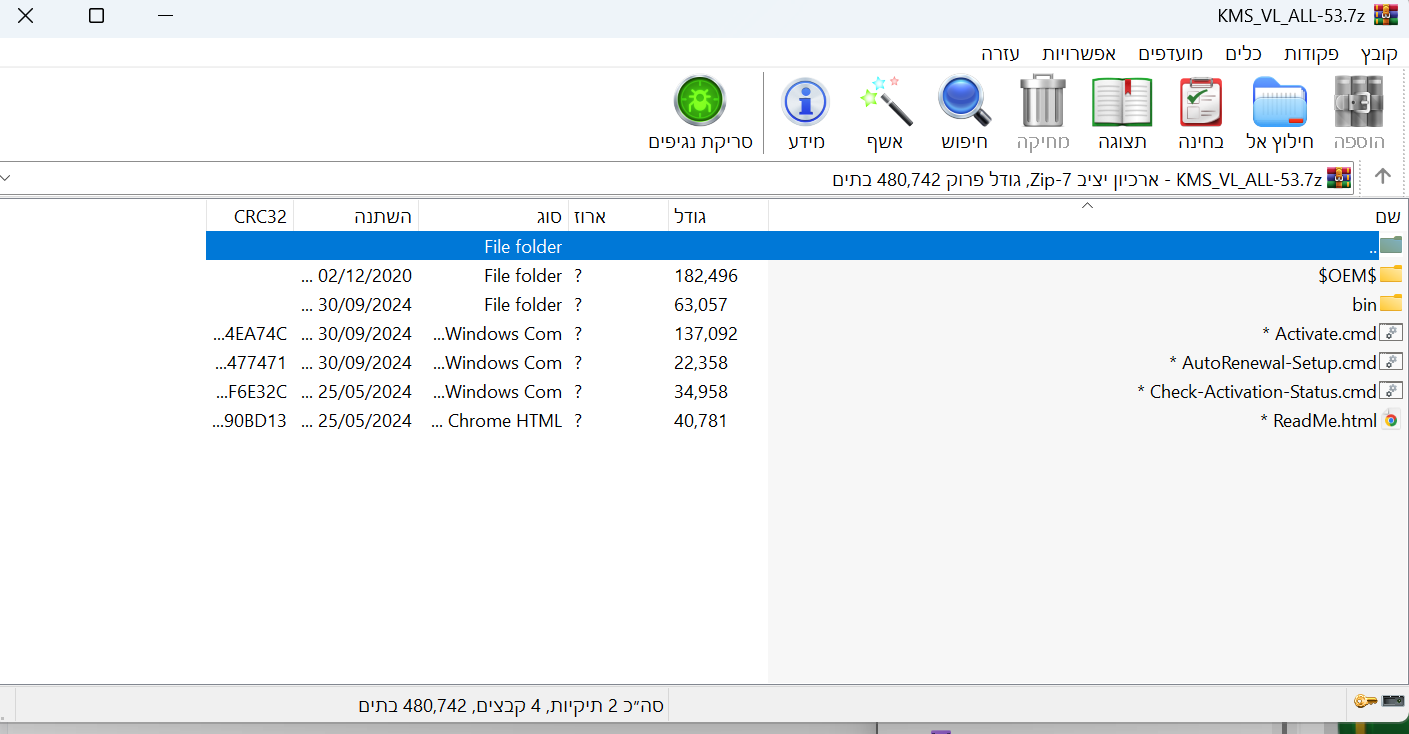Launch the Wizard (אשף) wand icon
Screen dimensions: 1409x734
[886, 101]
